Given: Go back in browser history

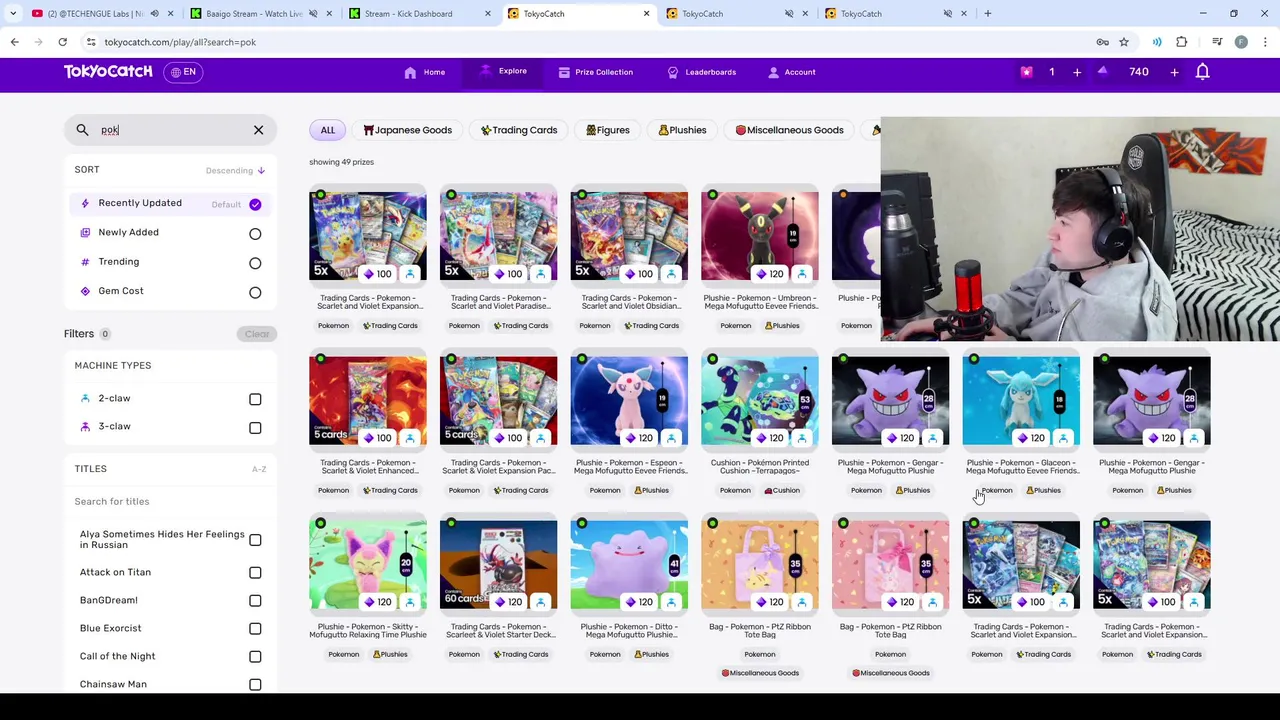Looking at the screenshot, I should (15, 42).
